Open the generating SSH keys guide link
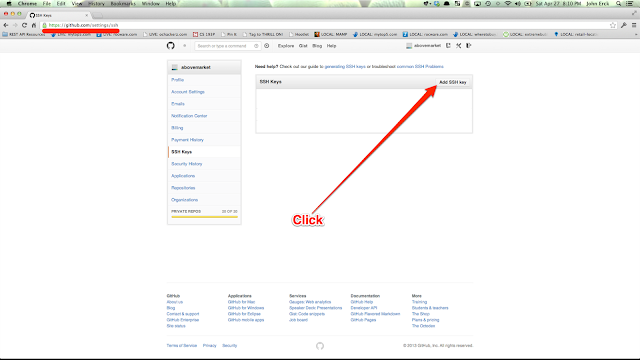Image resolution: width=640 pixels, height=360 pixels. click(345, 67)
